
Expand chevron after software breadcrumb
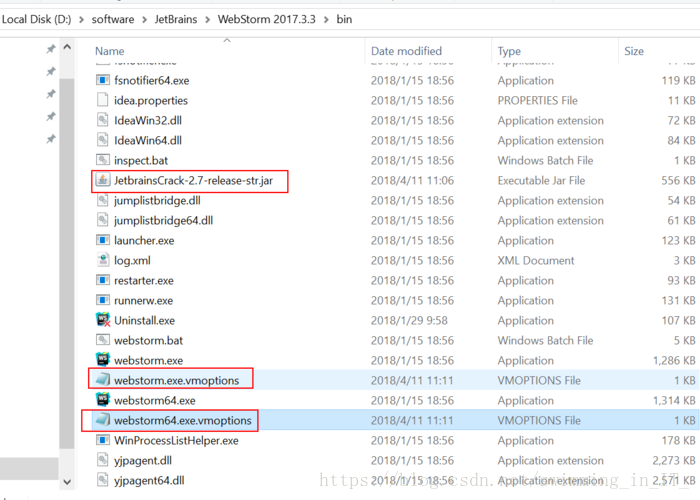tap(145, 20)
